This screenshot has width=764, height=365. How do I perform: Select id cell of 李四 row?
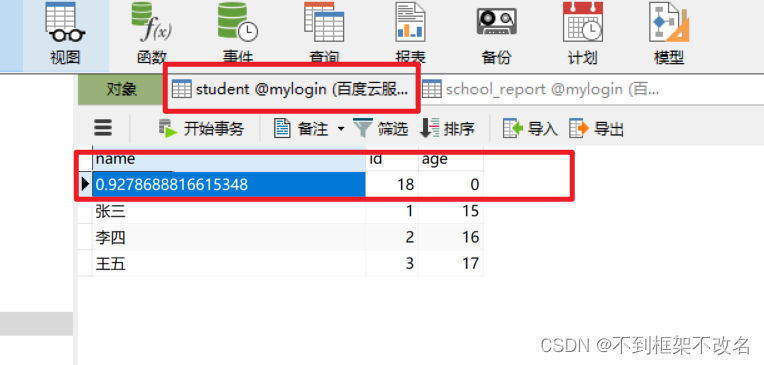tap(392, 237)
